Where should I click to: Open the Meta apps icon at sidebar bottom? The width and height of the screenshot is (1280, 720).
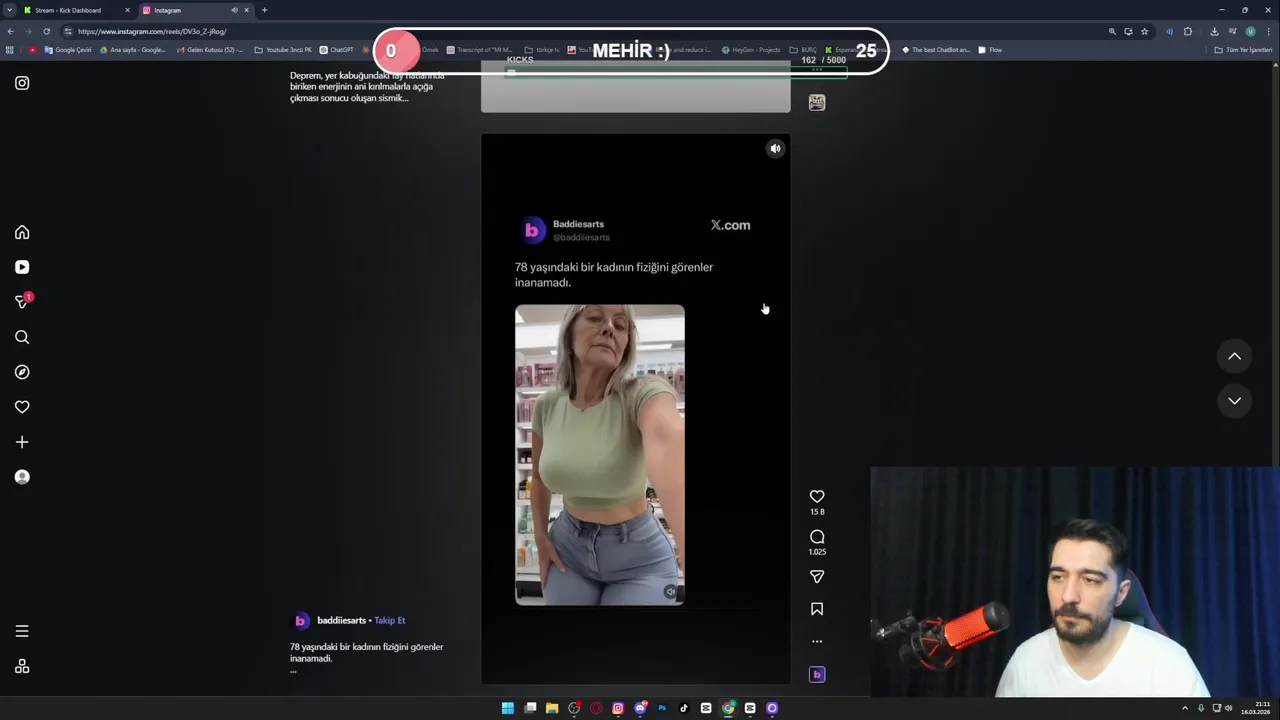[22, 666]
